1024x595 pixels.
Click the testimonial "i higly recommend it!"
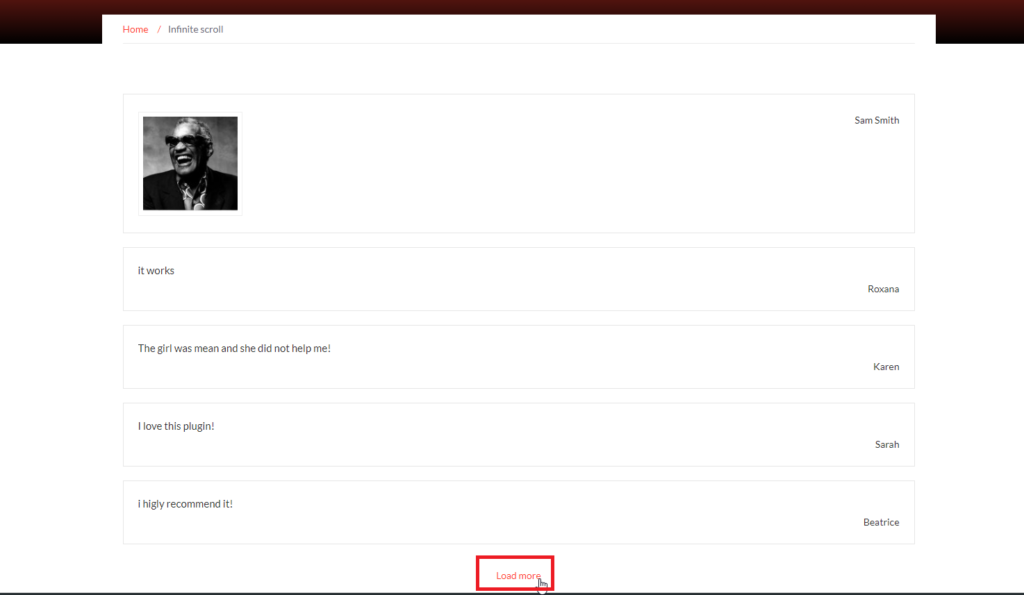point(185,504)
